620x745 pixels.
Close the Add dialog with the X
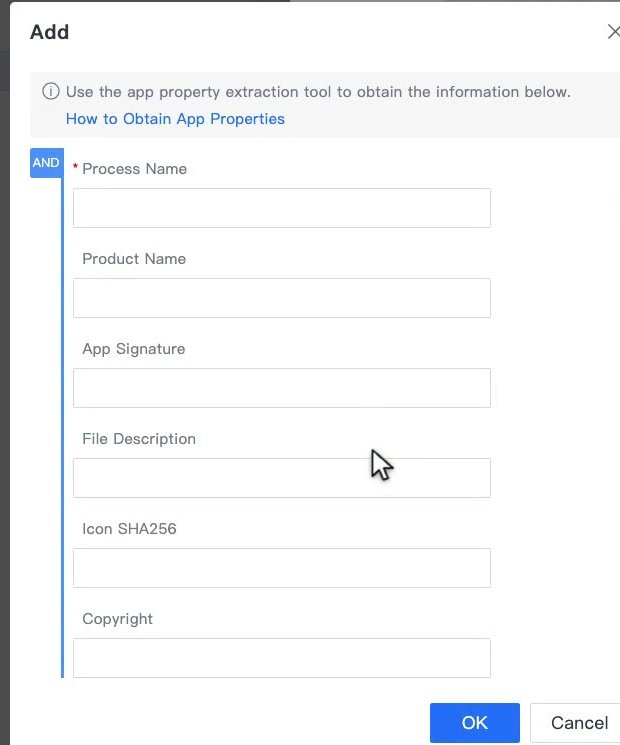point(614,32)
